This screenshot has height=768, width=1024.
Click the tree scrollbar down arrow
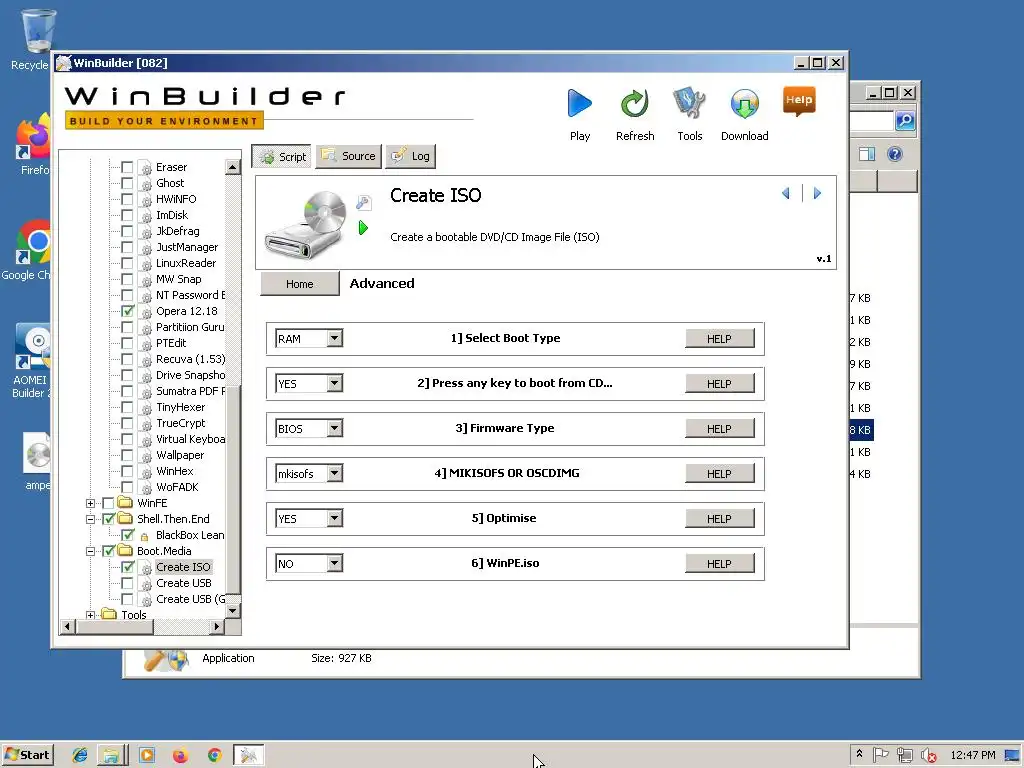point(232,611)
